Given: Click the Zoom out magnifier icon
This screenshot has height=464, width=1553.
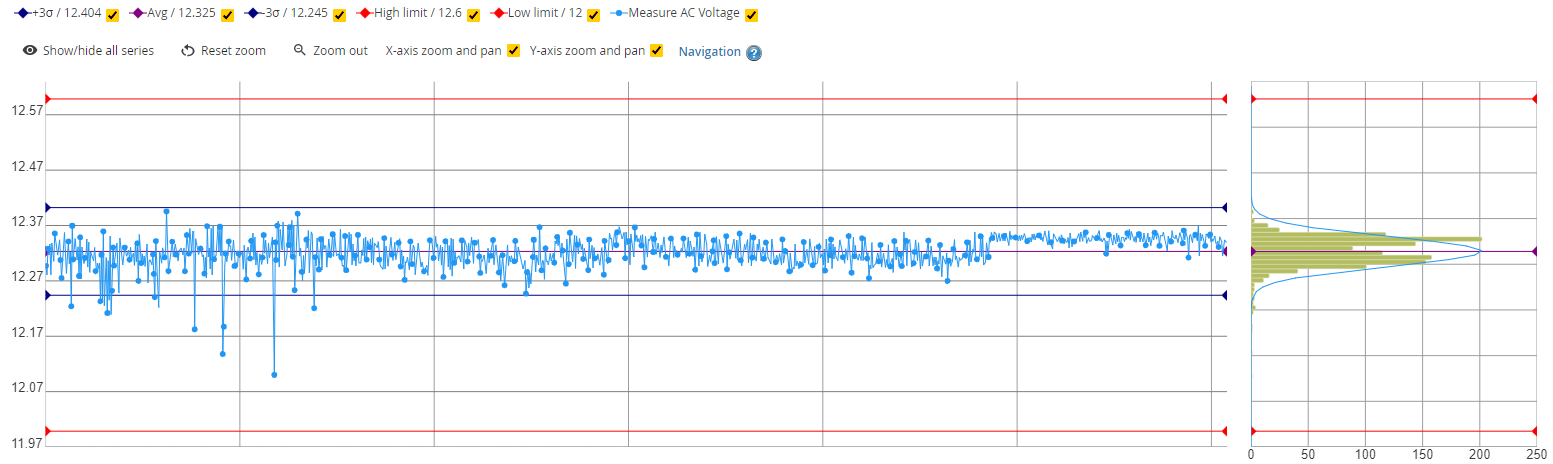Looking at the screenshot, I should pyautogui.click(x=299, y=50).
